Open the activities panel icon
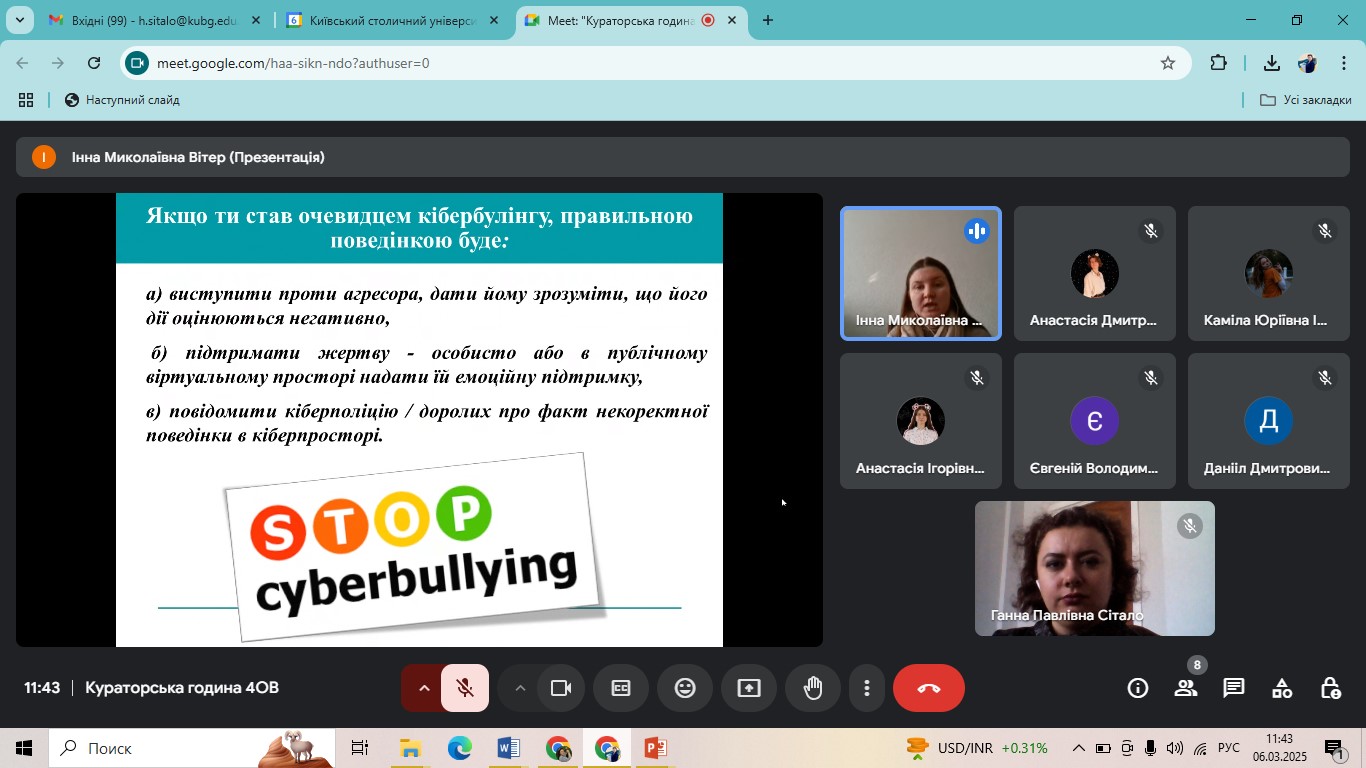Screen dimensions: 1366x768 coord(1282,688)
